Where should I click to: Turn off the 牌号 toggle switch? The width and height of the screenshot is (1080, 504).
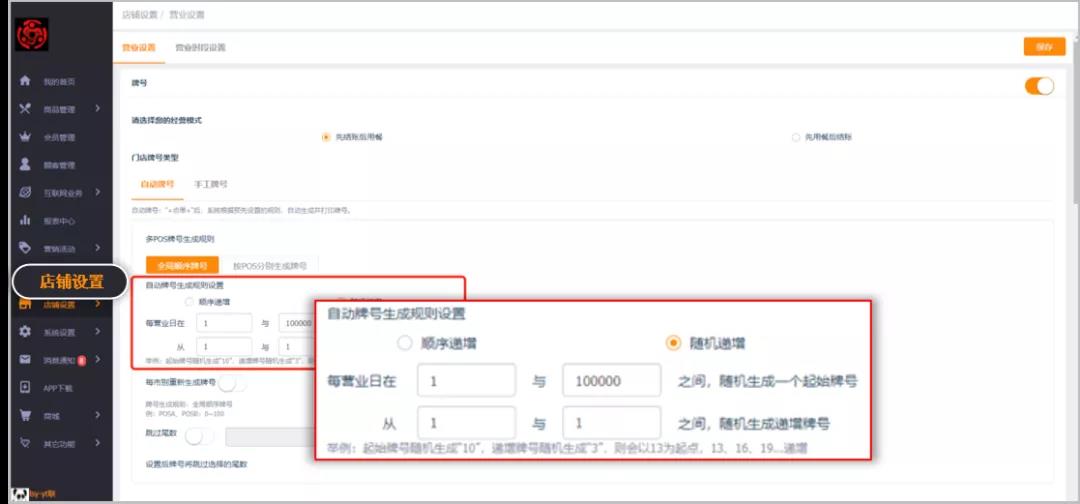pyautogui.click(x=1039, y=86)
